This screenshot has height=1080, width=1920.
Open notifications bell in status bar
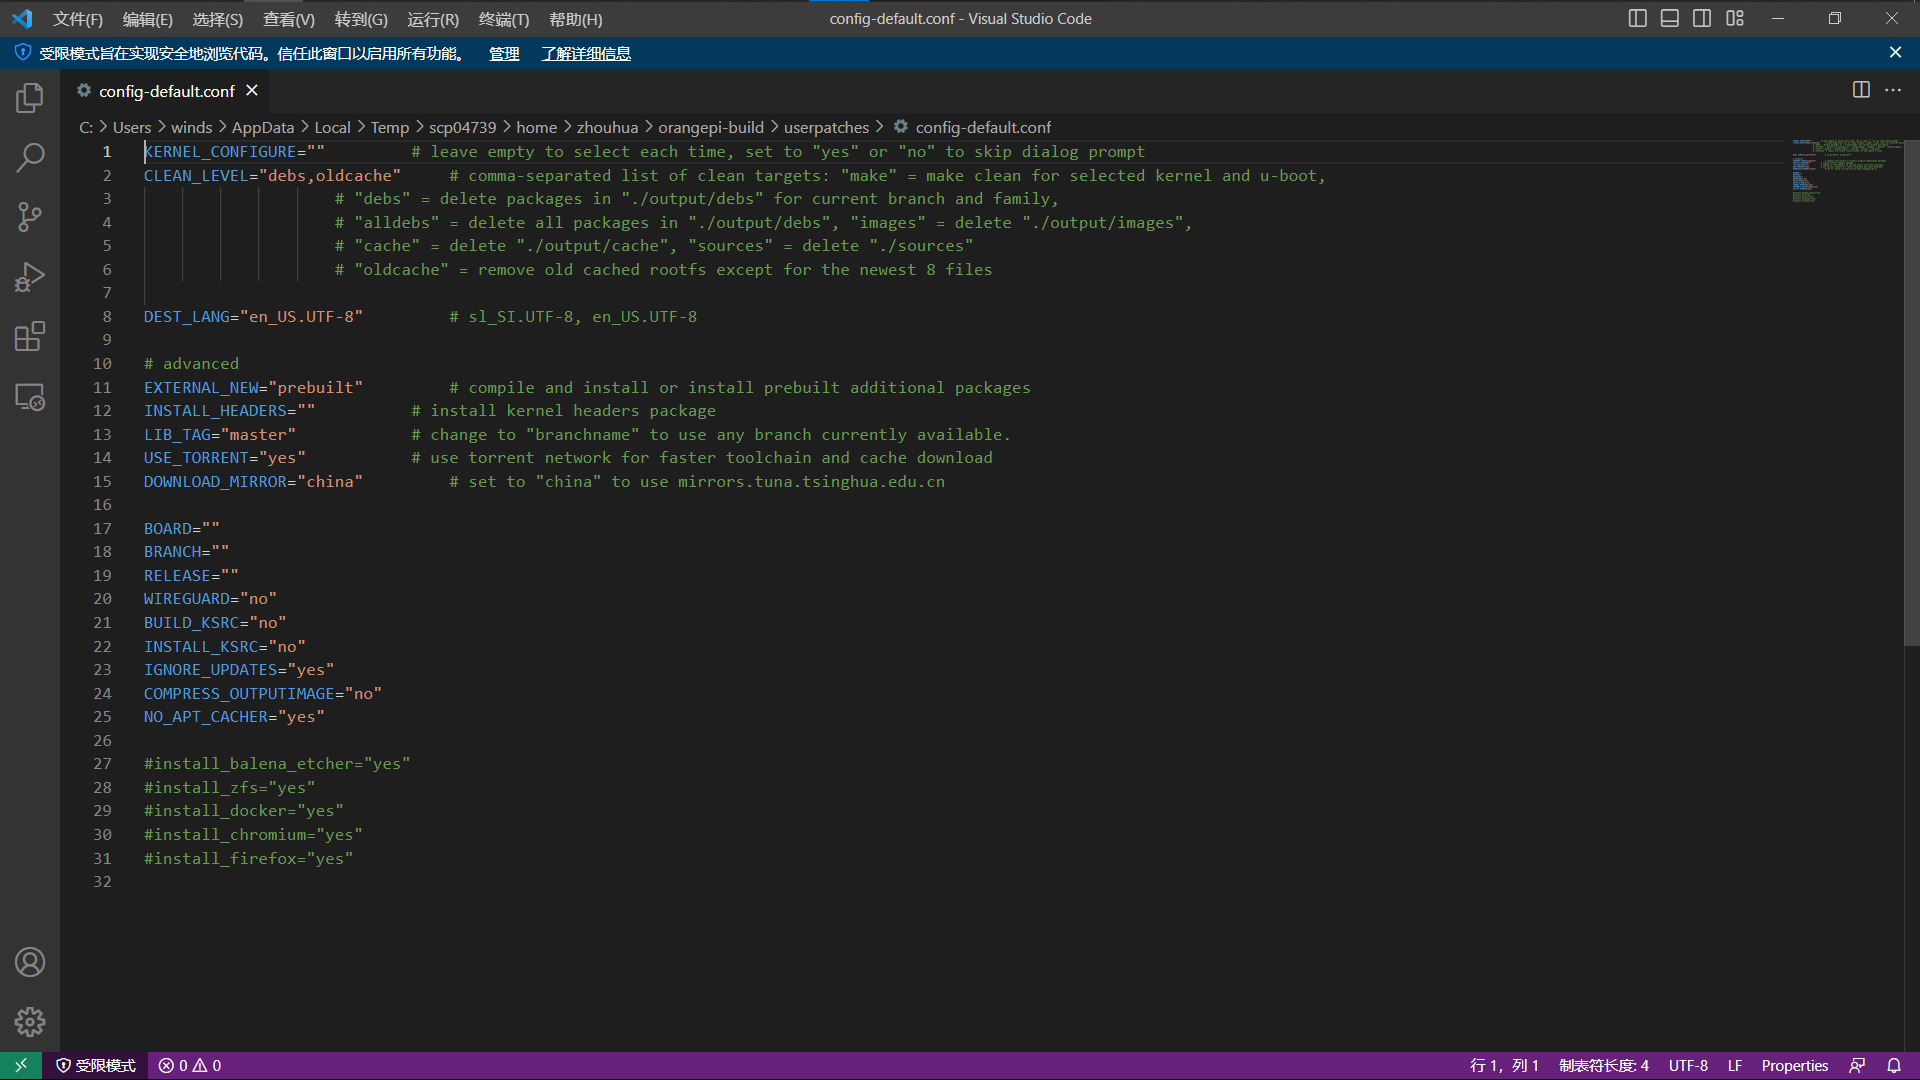coord(1894,1066)
